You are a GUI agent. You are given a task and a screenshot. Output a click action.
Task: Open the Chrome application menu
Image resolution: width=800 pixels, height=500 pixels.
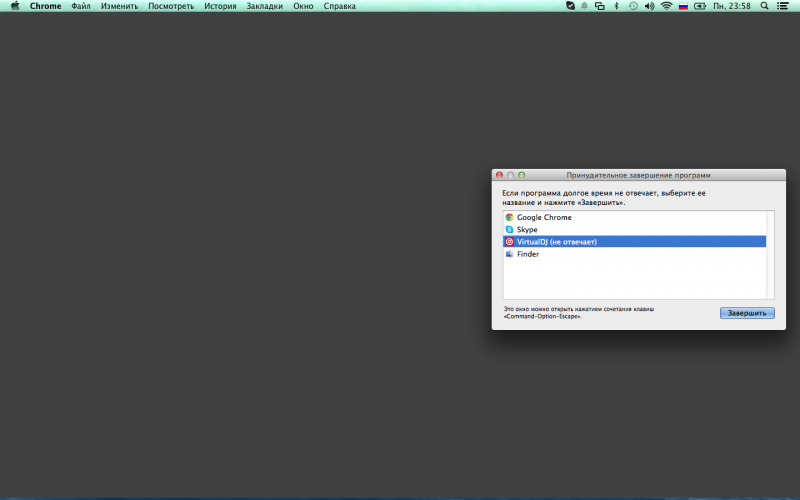click(x=45, y=6)
